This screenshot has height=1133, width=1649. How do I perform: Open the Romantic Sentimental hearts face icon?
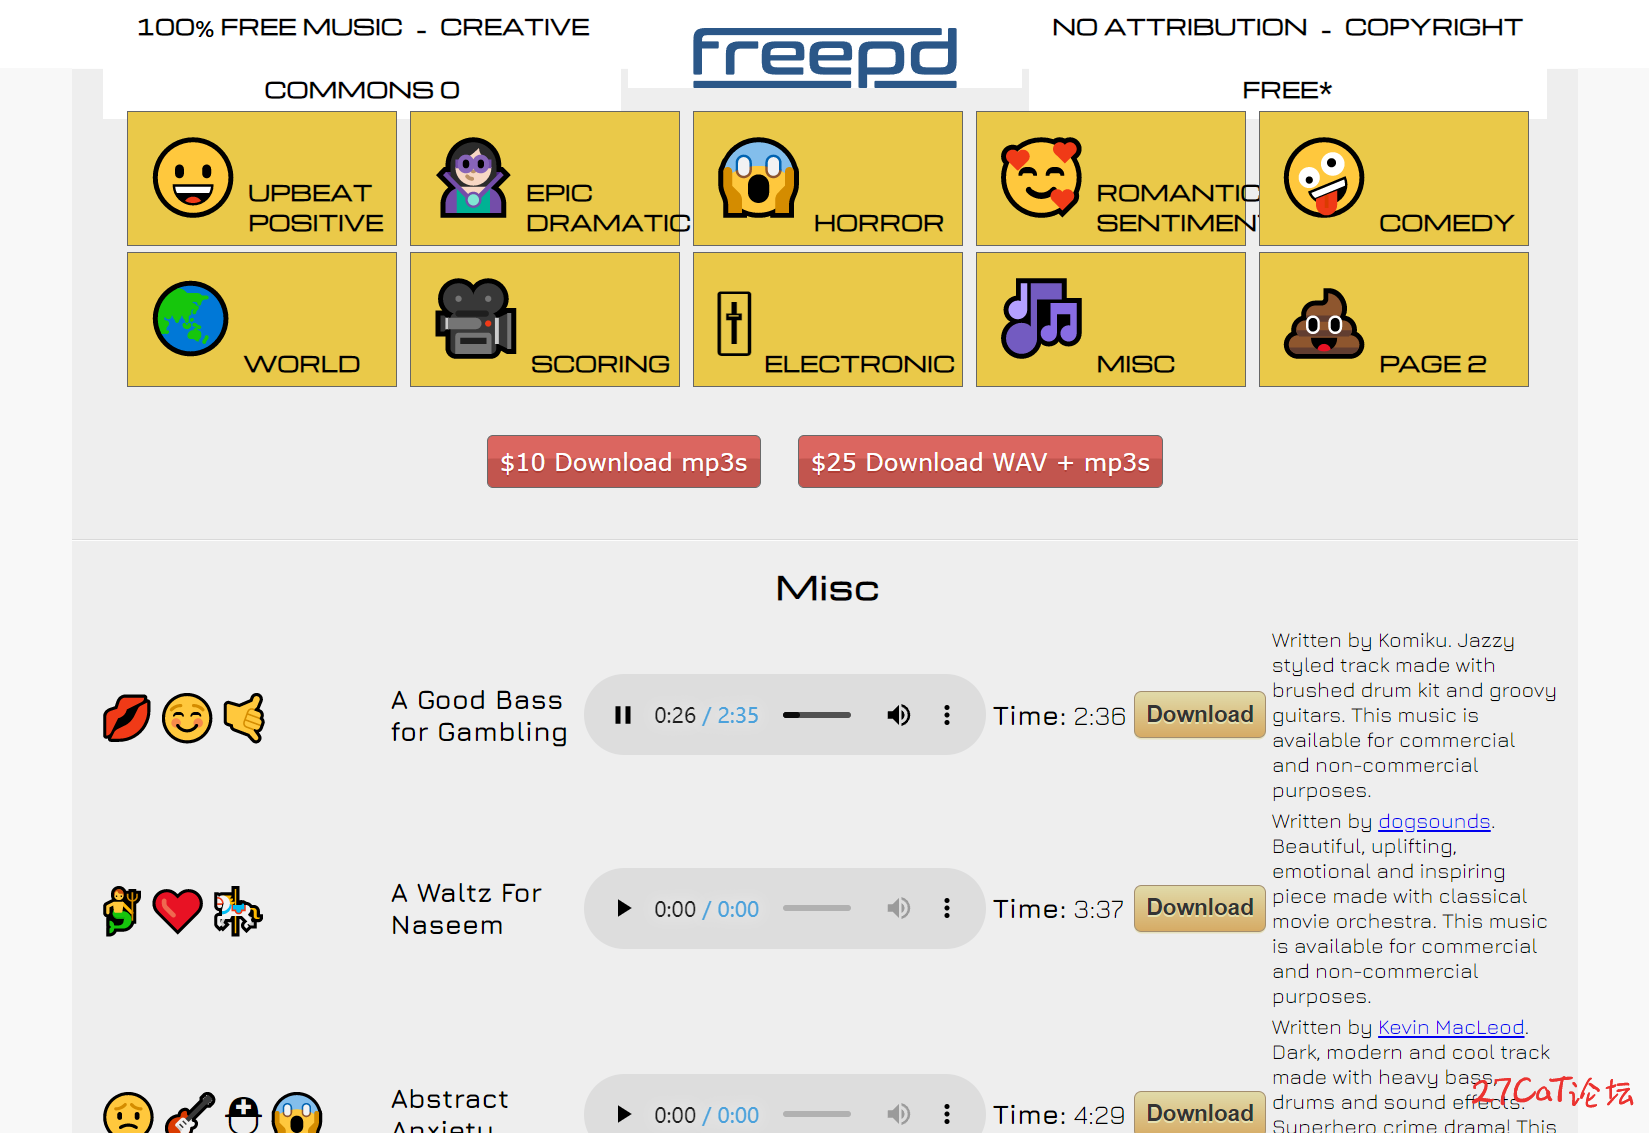[x=1041, y=178]
